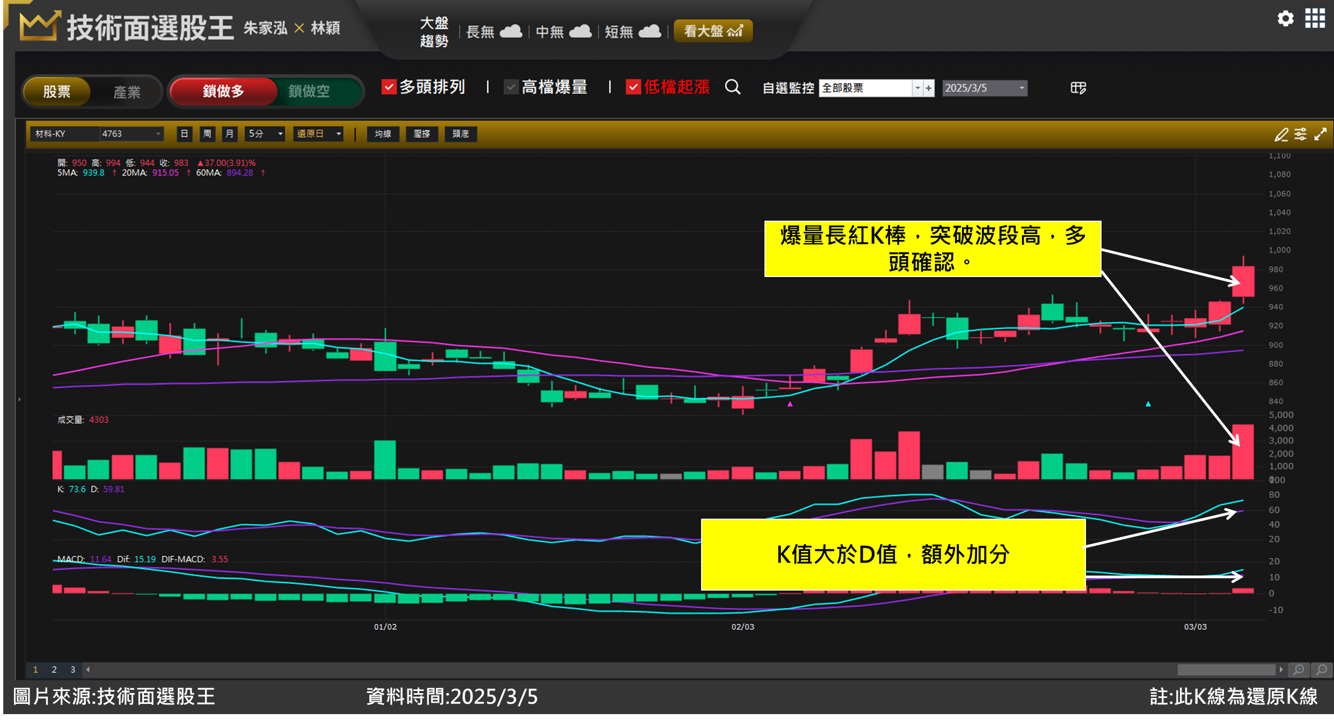
Task: Switch to 產業 mode
Action: [127, 92]
